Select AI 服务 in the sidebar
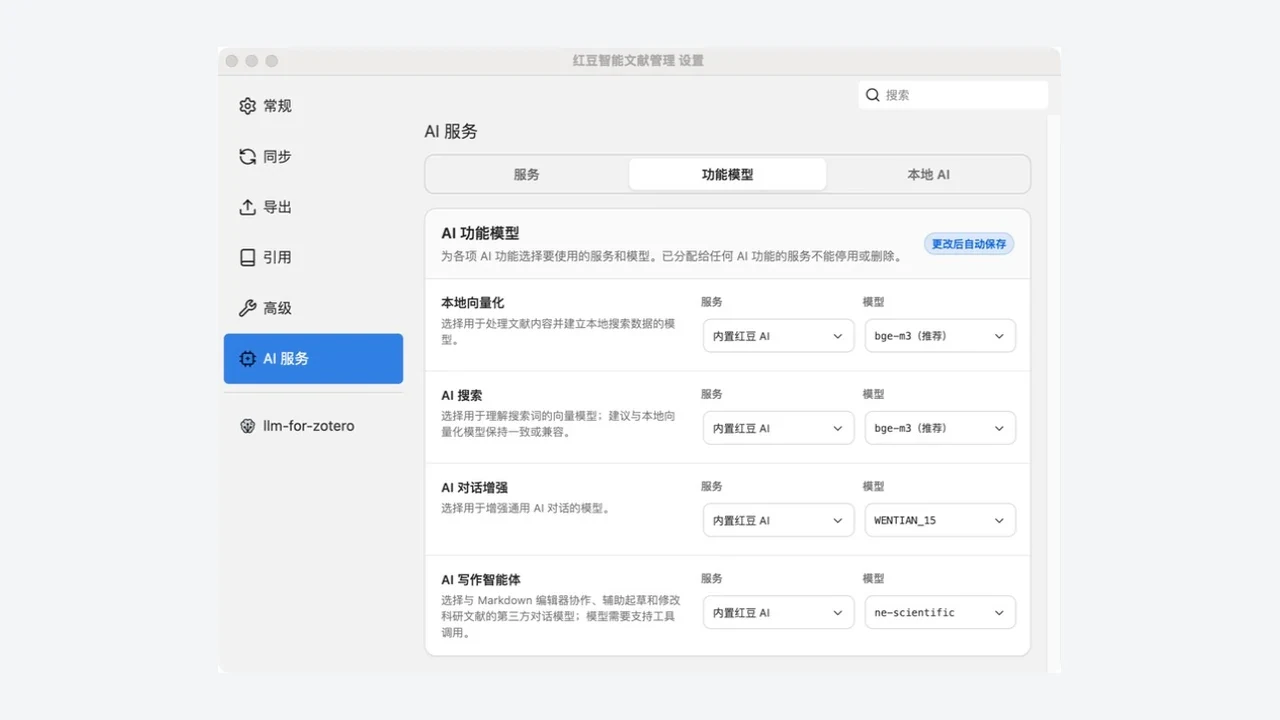 point(313,359)
